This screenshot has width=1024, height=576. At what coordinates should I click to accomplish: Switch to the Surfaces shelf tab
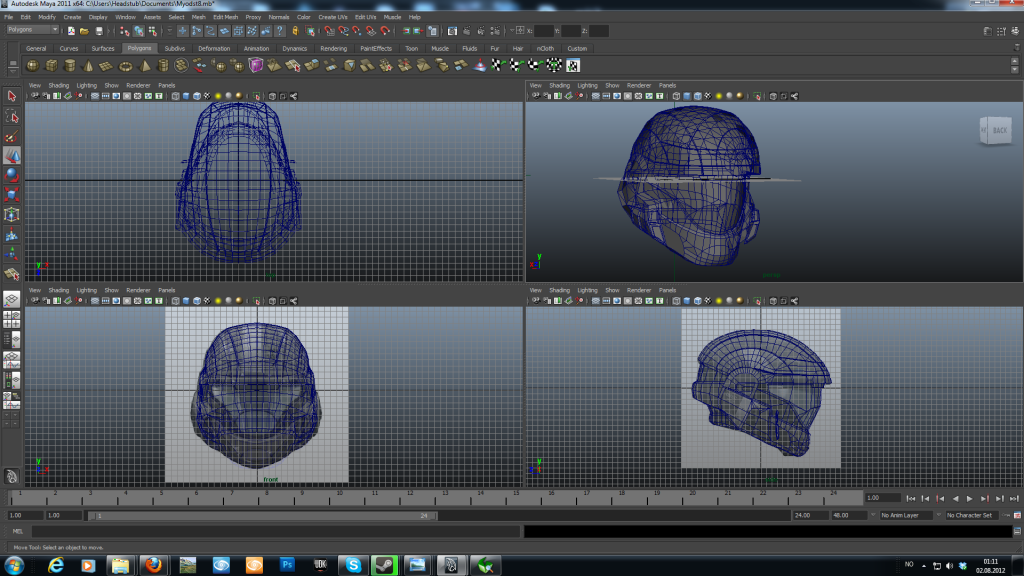tap(103, 48)
